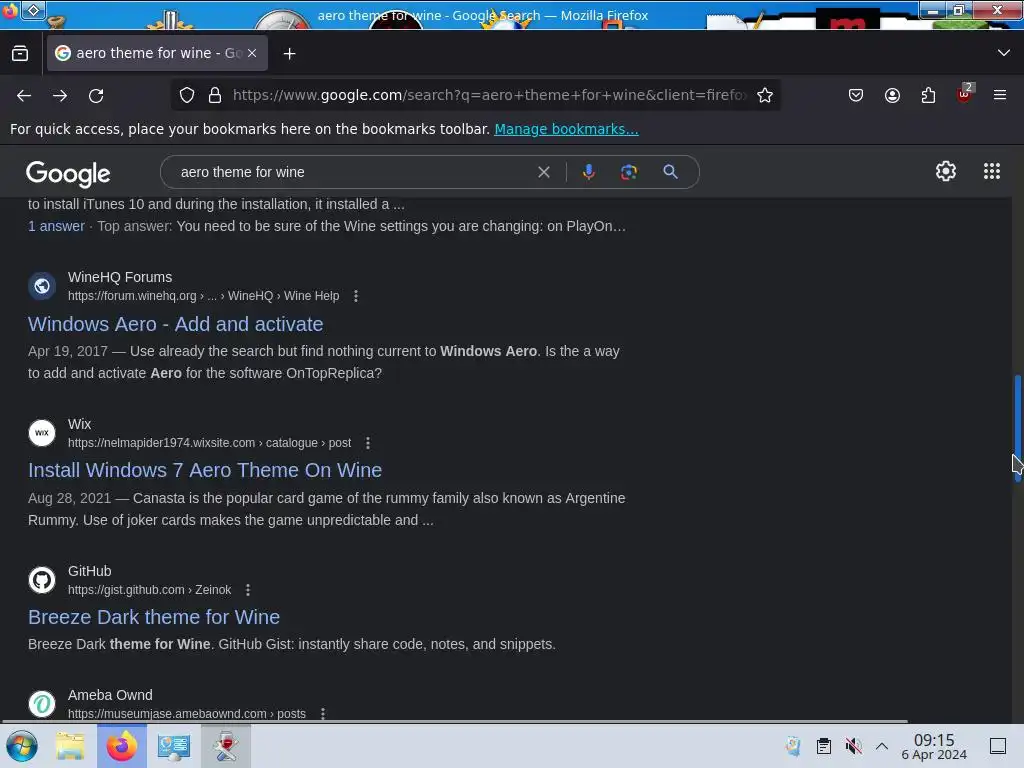Unmute audio from the volume tray icon
This screenshot has width=1024, height=768.
click(853, 746)
